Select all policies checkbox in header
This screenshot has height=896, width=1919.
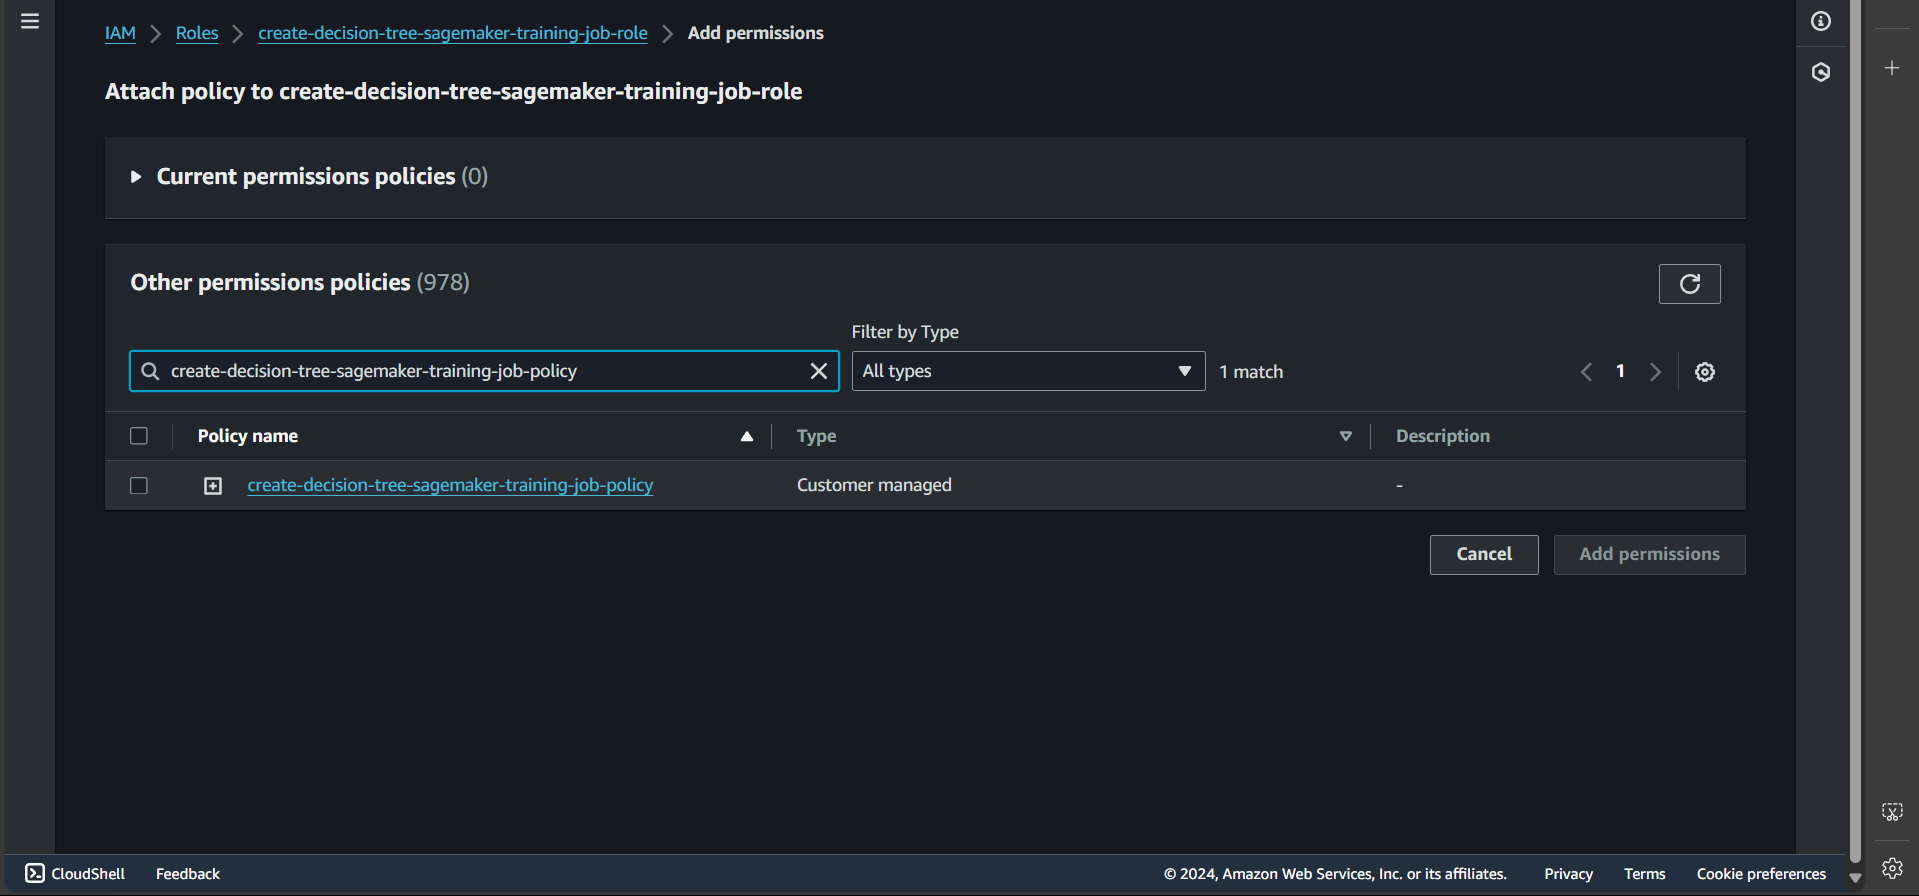click(139, 436)
